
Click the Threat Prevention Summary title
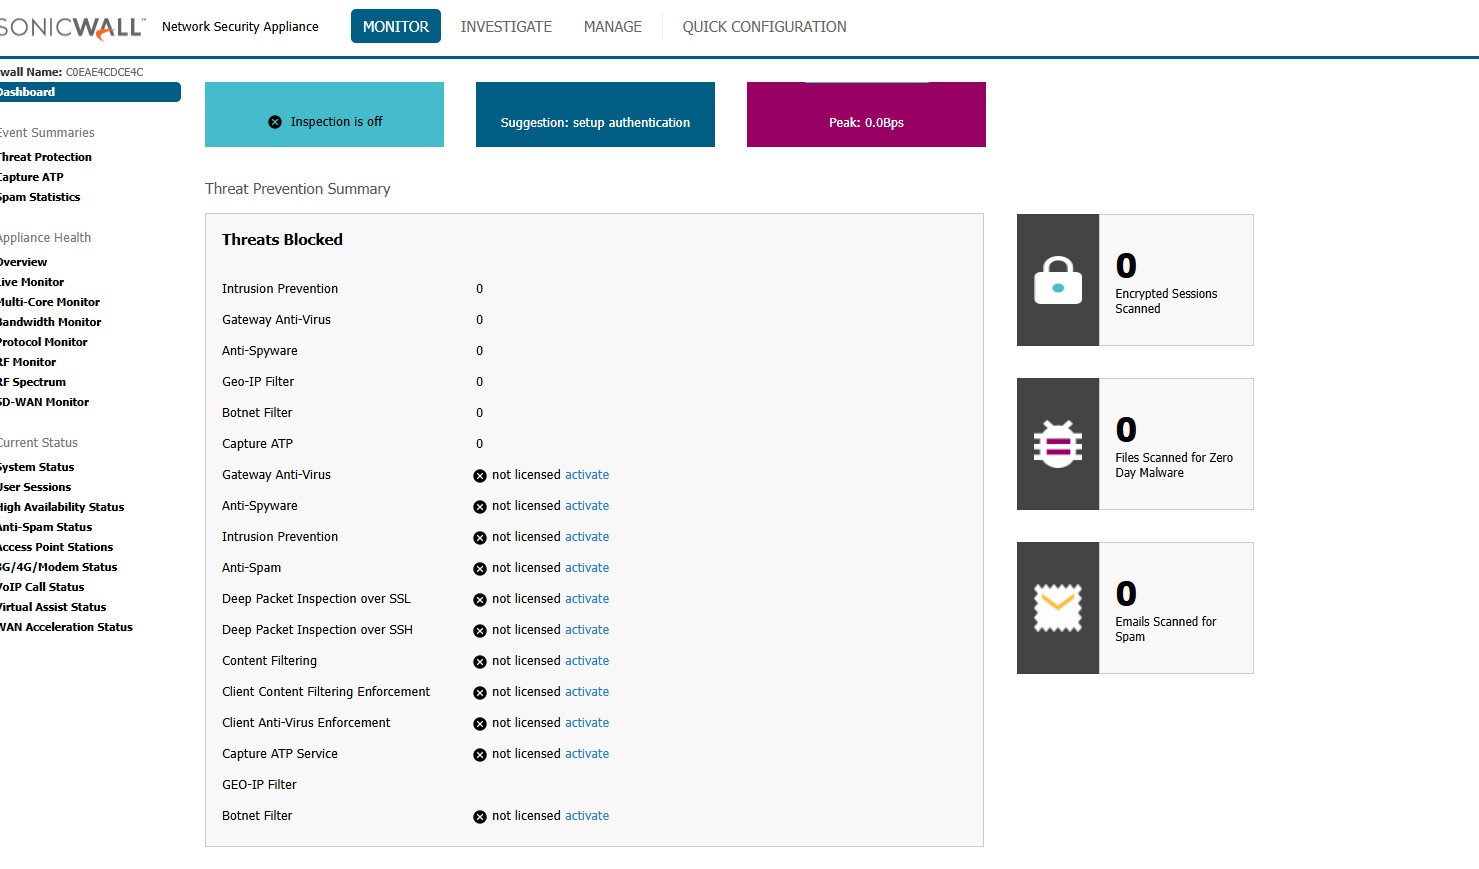[298, 189]
